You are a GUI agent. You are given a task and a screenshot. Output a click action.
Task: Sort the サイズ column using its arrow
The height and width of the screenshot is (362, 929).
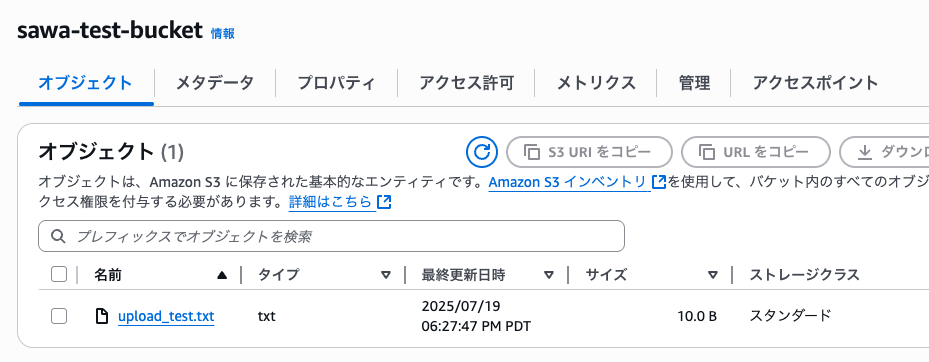(713, 275)
